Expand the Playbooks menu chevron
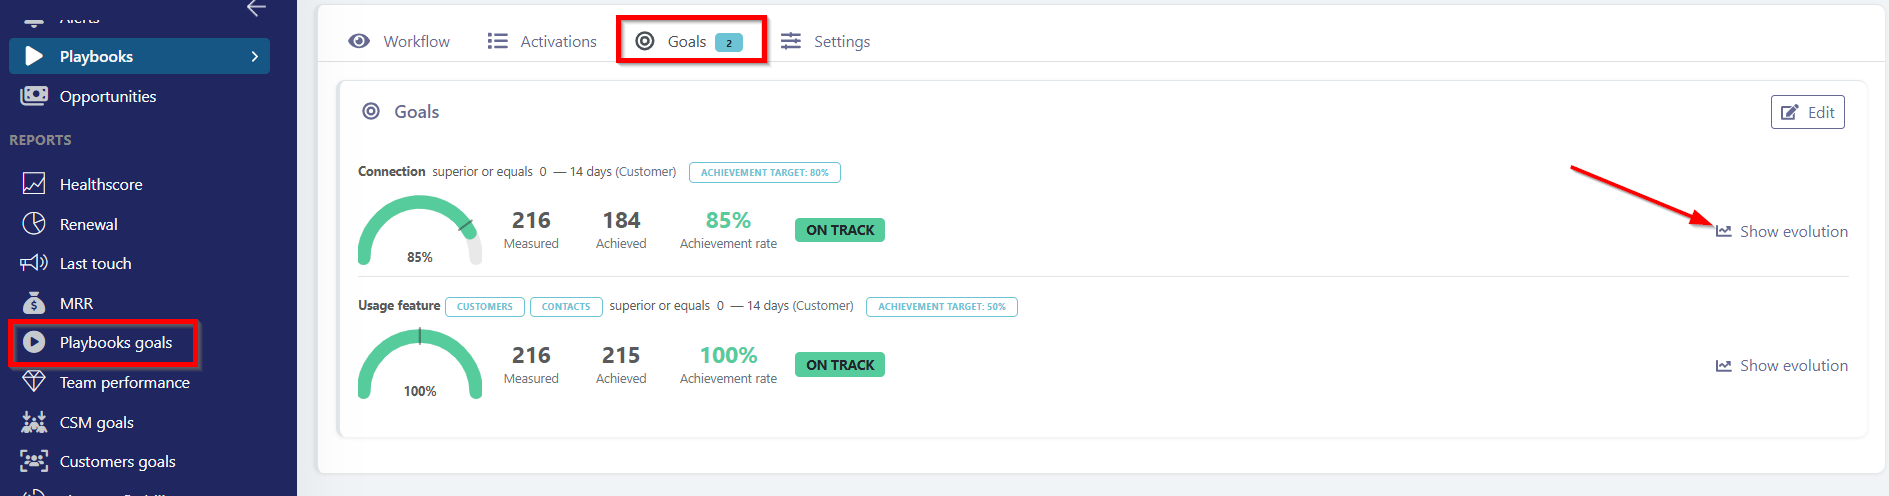 coord(254,57)
